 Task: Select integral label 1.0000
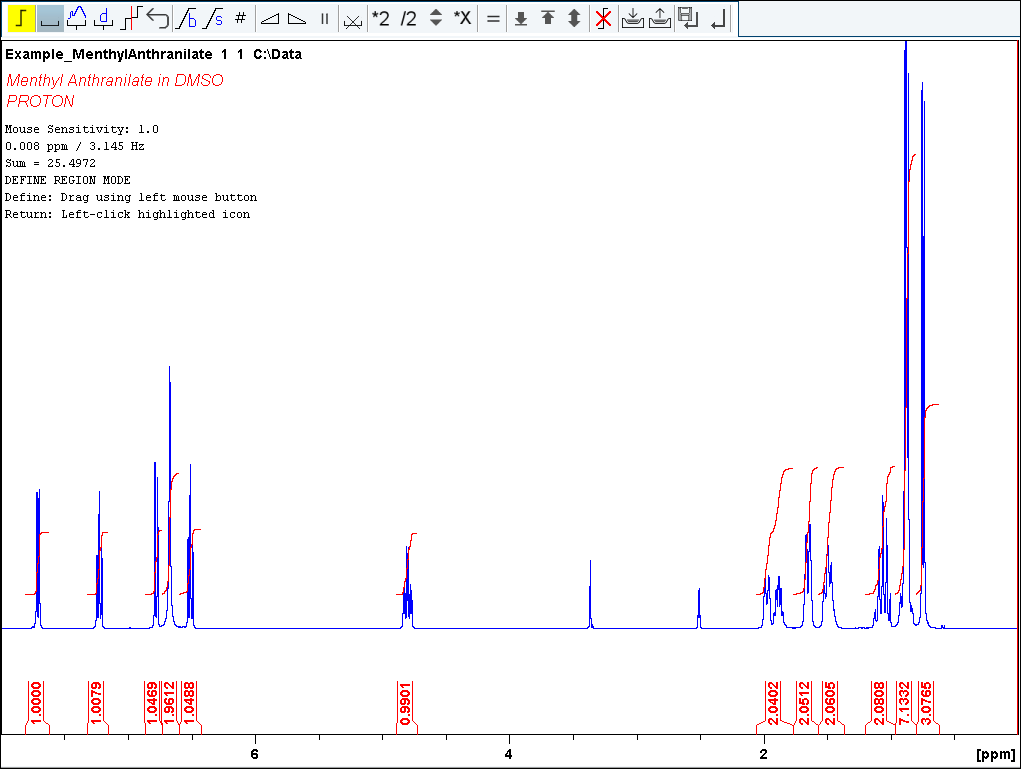click(x=36, y=703)
